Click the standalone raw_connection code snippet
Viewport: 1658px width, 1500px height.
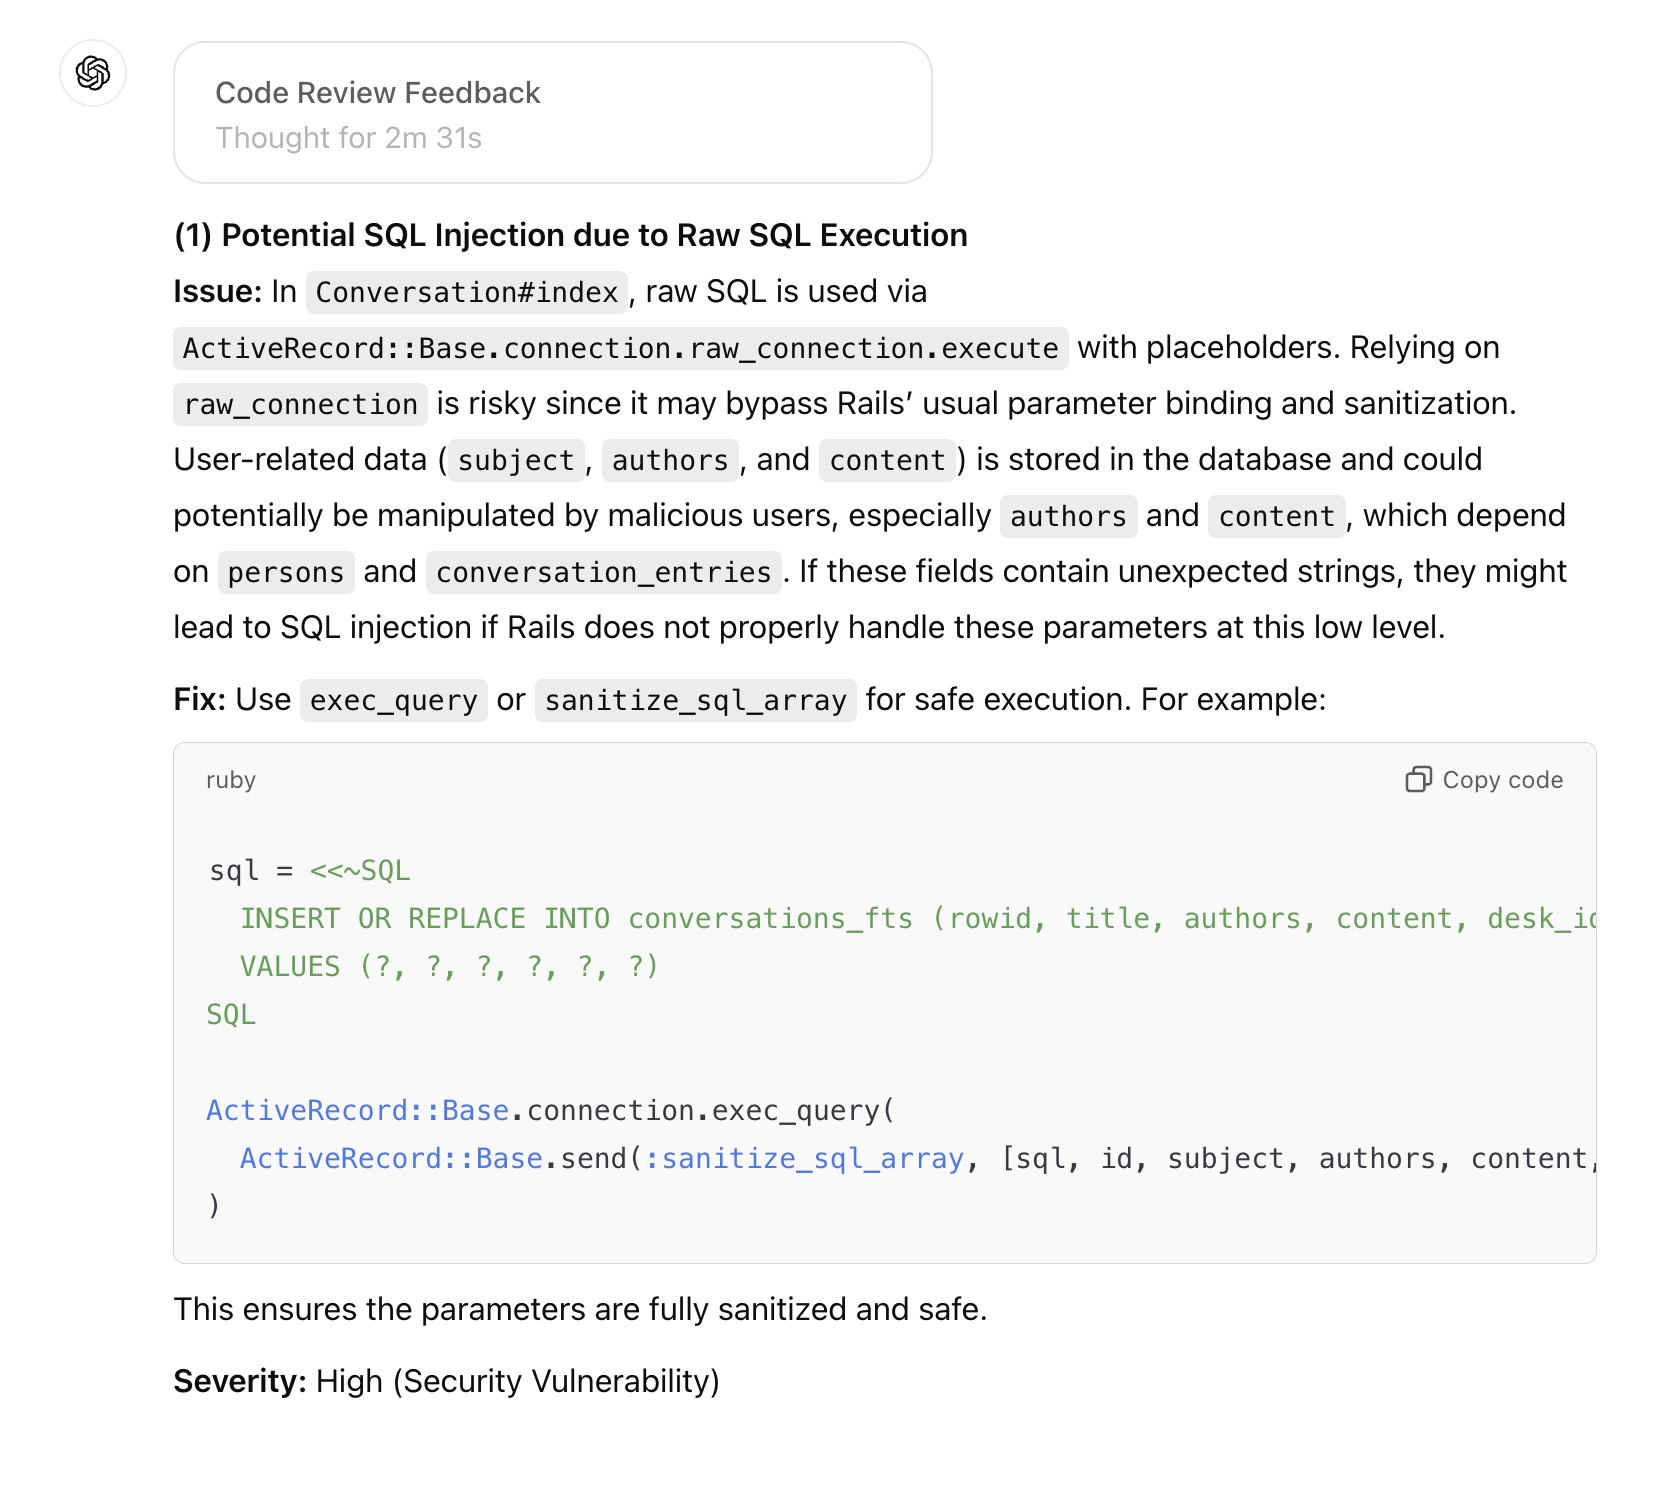click(300, 404)
